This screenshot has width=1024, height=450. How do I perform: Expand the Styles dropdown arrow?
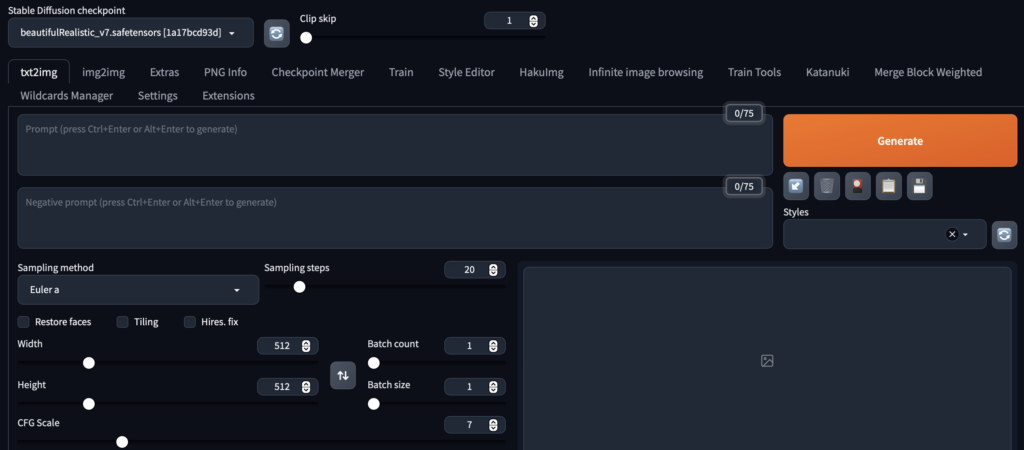(966, 234)
